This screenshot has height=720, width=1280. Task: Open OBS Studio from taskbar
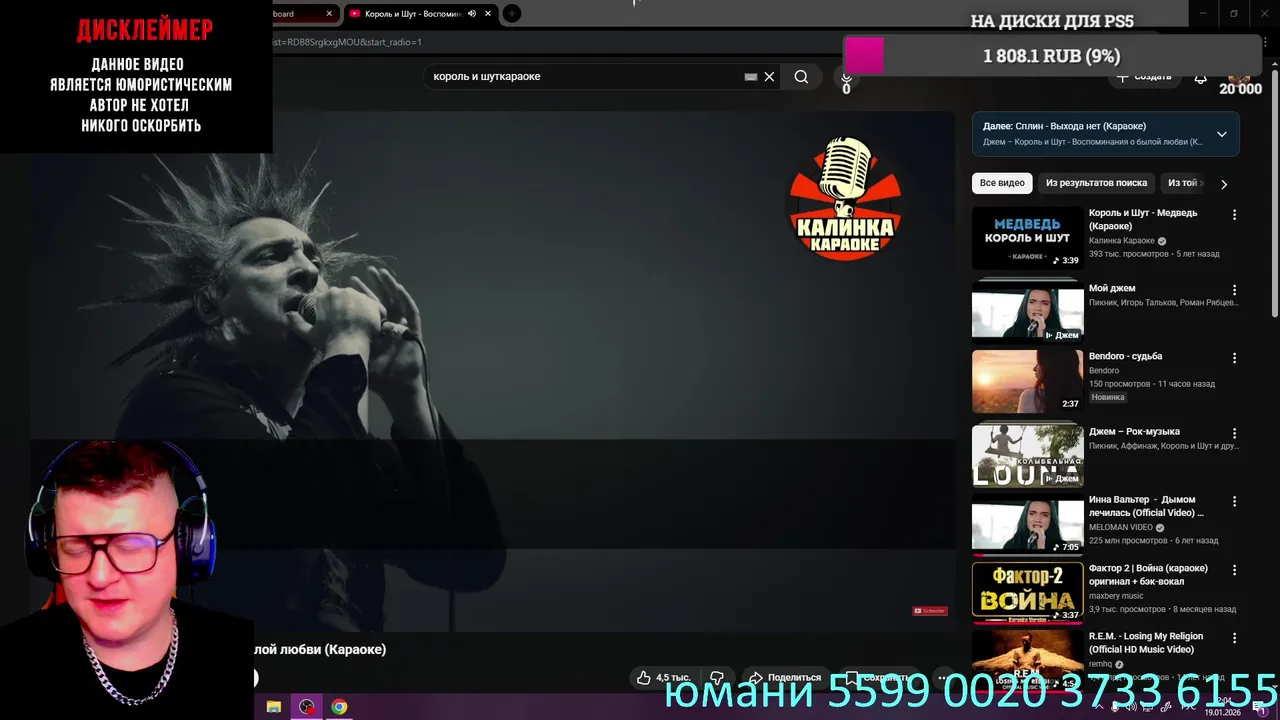pos(306,707)
